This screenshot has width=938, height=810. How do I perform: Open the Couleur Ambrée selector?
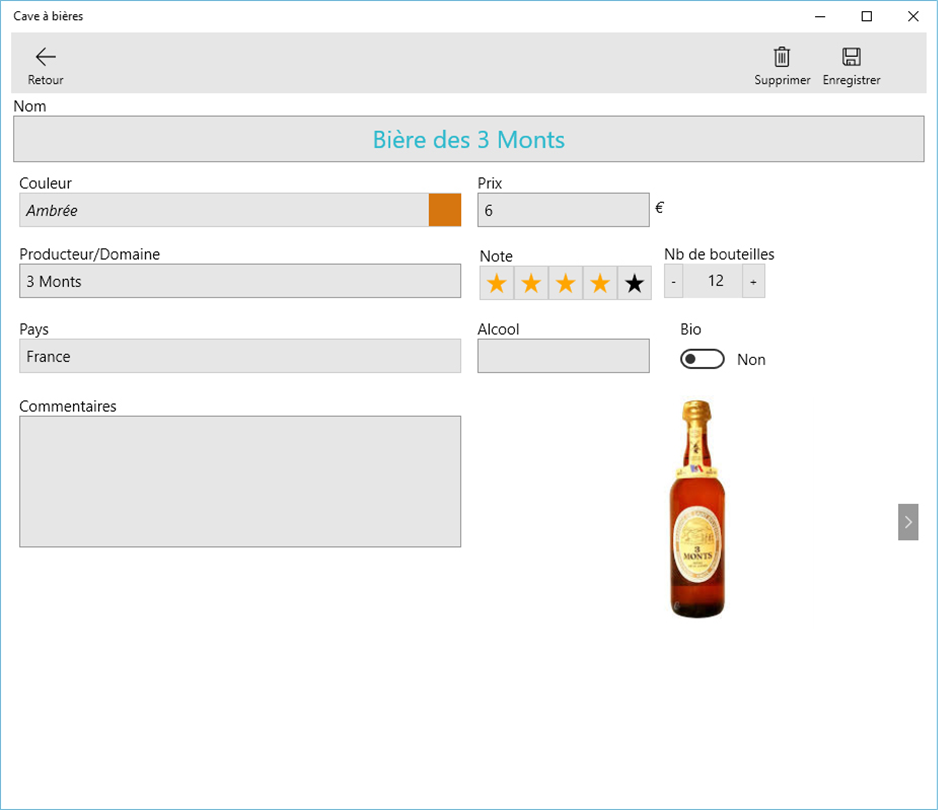pos(240,210)
